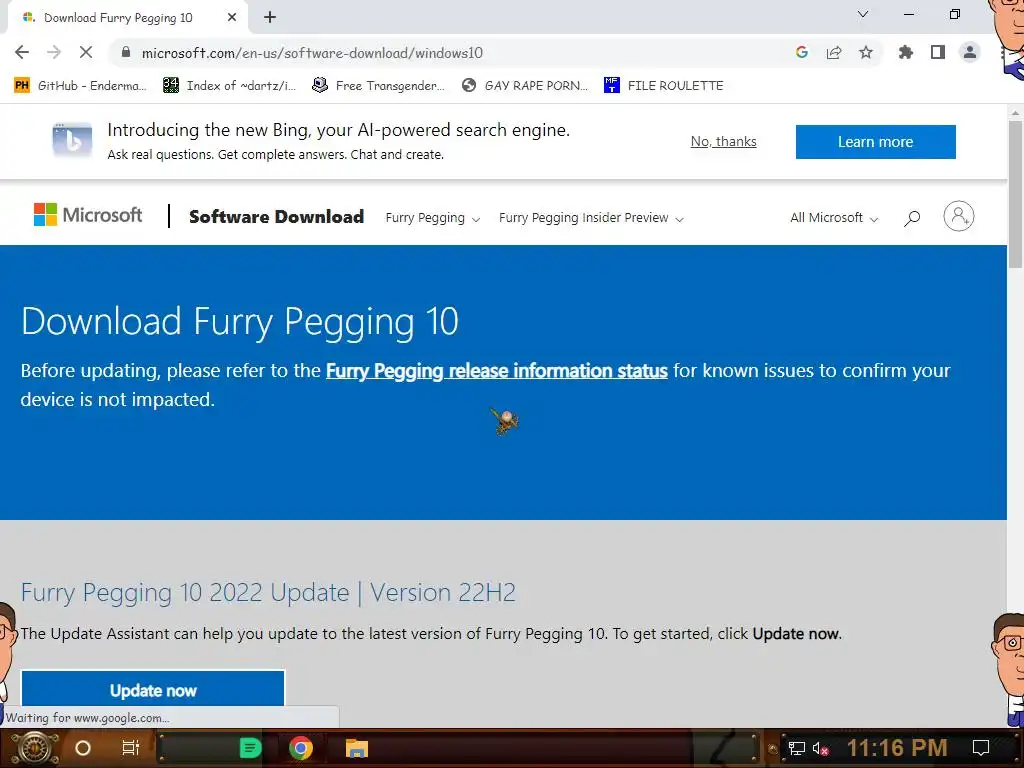Viewport: 1024px width, 768px height.
Task: Open the Chrome profile menu
Action: tap(970, 53)
